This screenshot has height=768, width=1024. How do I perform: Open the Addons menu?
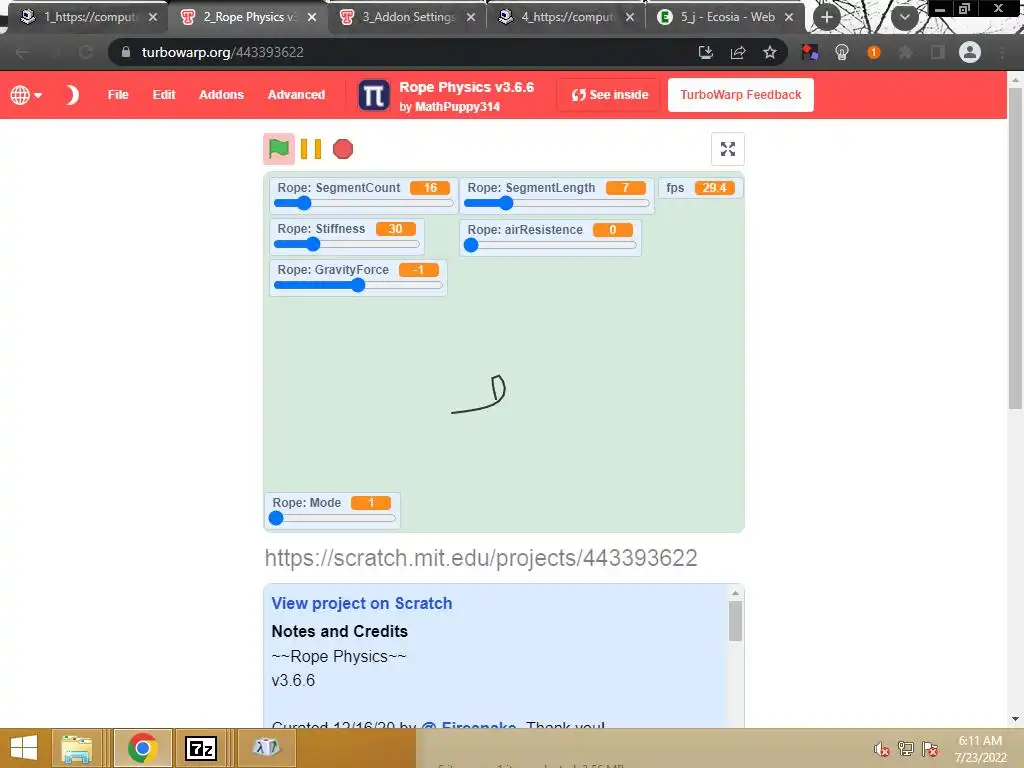coord(221,95)
